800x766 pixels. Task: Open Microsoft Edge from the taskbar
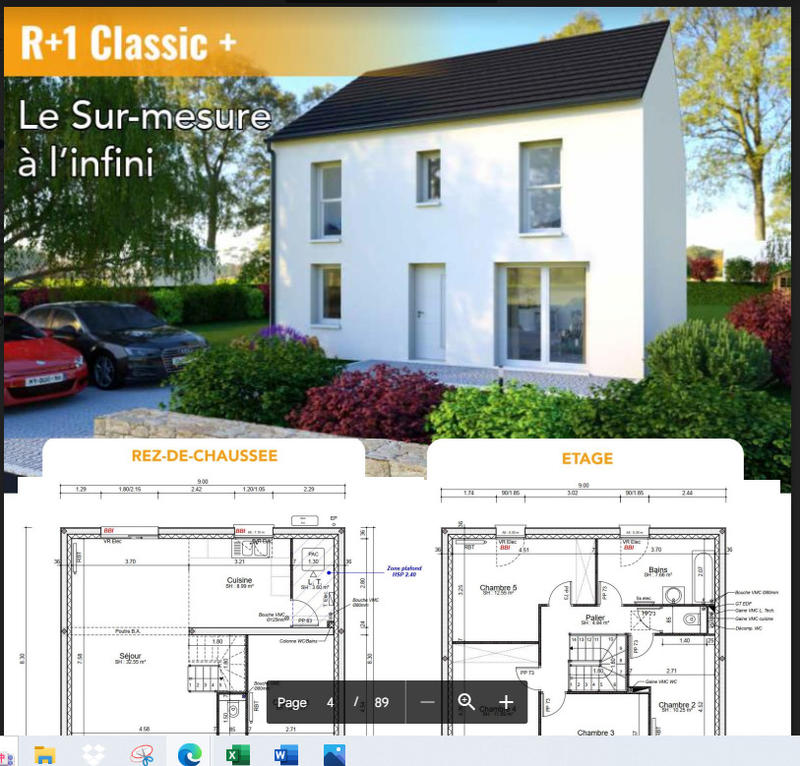[189, 754]
